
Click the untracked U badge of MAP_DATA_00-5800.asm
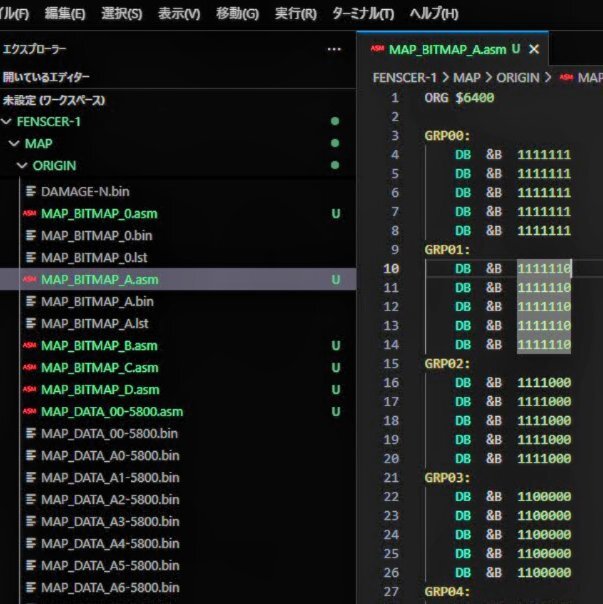tap(336, 411)
